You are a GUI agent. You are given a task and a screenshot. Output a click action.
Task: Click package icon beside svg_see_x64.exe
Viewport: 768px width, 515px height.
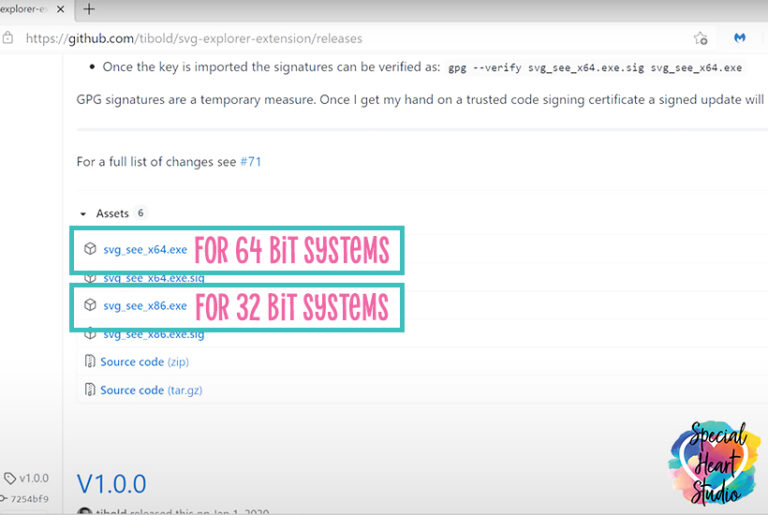(x=90, y=249)
